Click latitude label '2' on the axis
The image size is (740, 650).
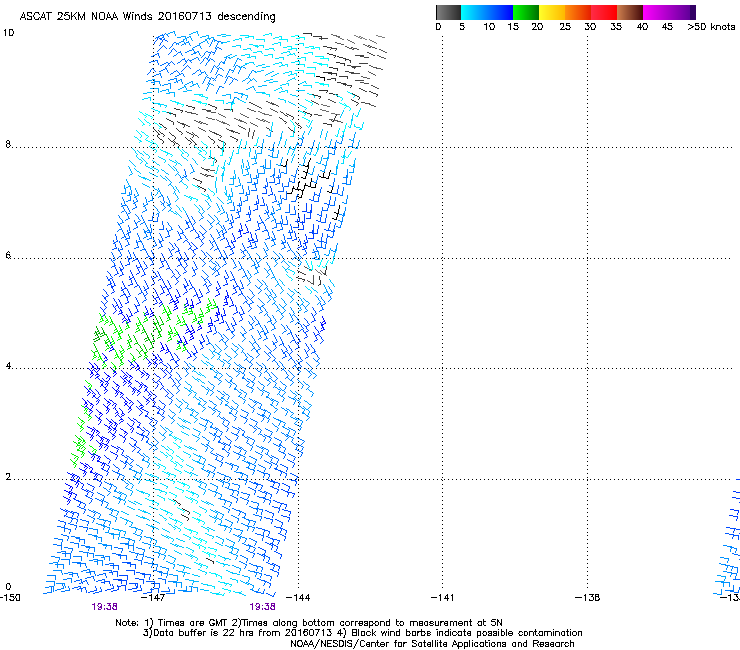point(8,477)
